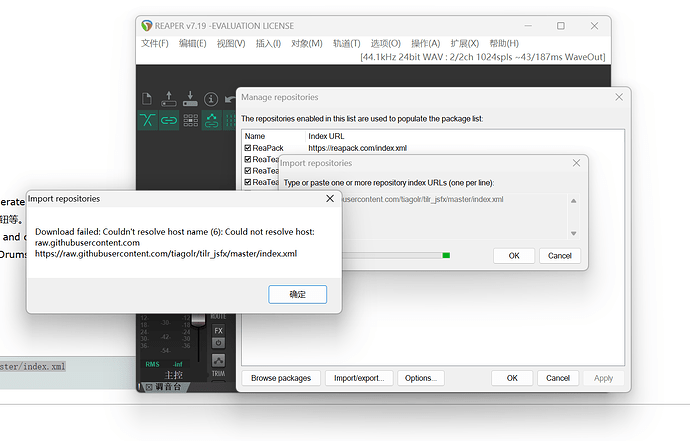Close the Download failed error dialog
The width and height of the screenshot is (690, 441).
(x=330, y=198)
